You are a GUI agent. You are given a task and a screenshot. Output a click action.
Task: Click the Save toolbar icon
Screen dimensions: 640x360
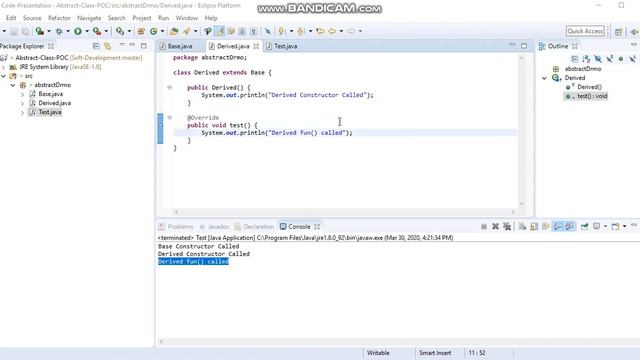click(14, 31)
